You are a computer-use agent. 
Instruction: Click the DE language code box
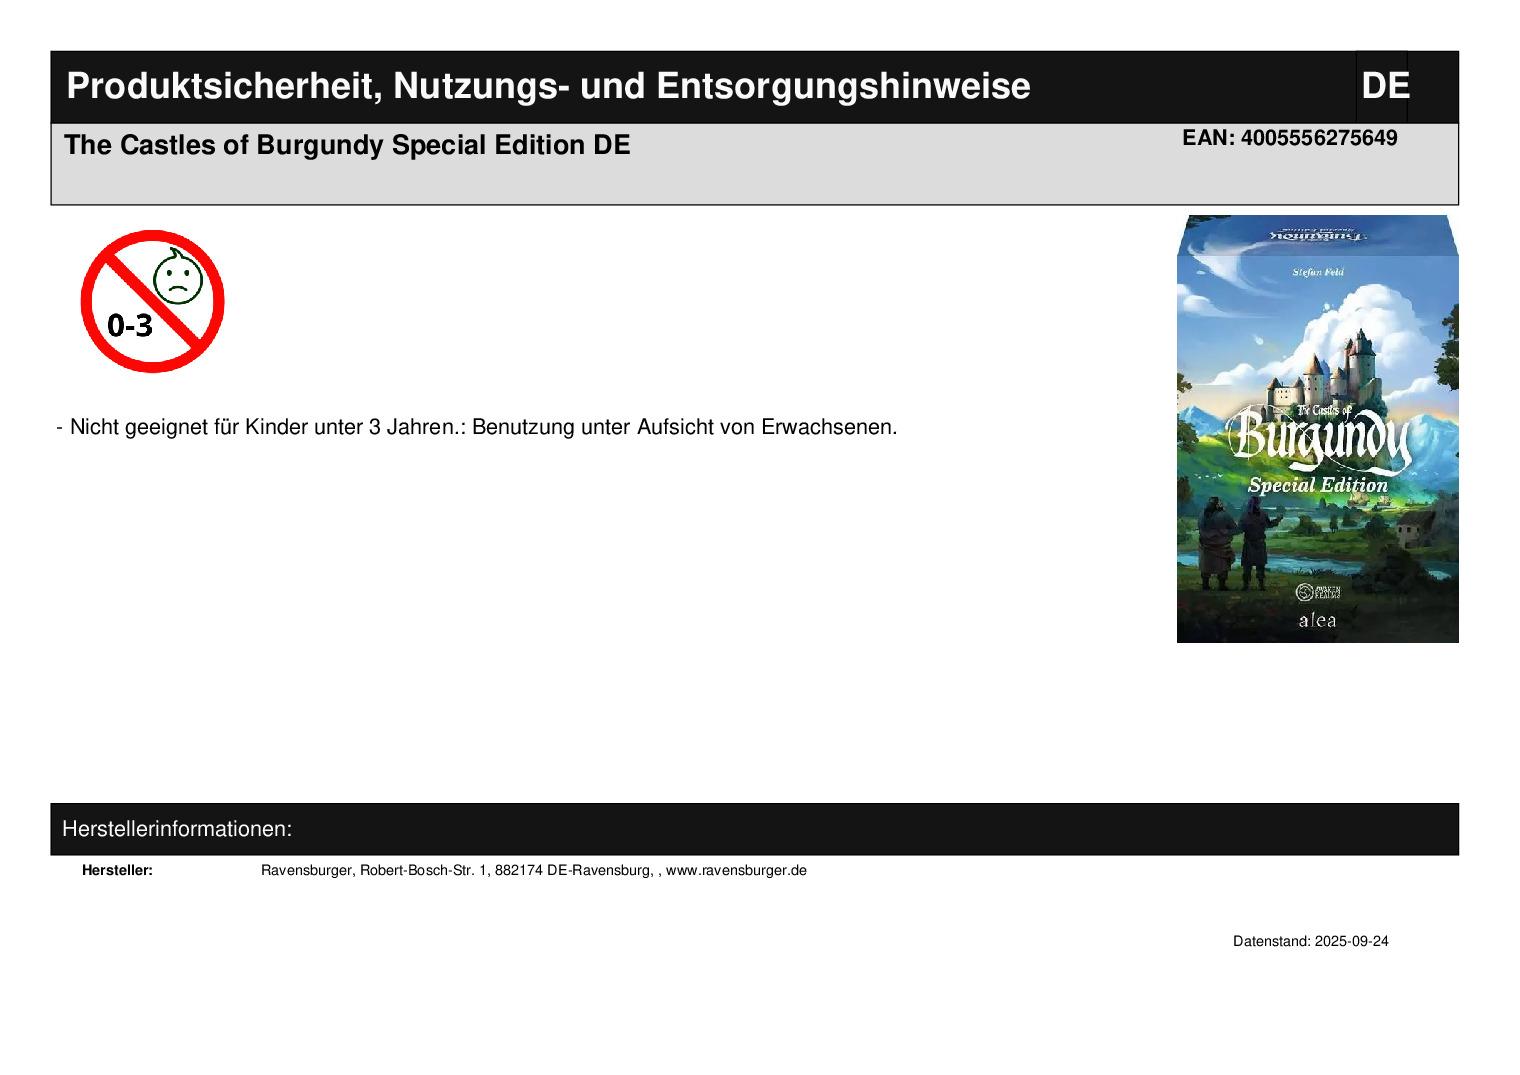[x=1384, y=86]
